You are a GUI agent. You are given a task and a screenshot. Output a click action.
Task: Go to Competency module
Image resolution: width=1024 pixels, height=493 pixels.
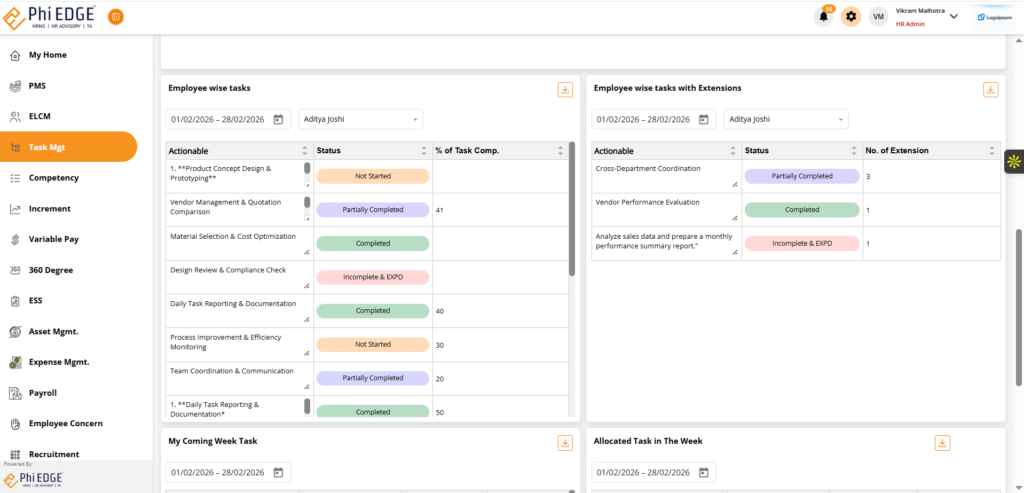coord(53,178)
